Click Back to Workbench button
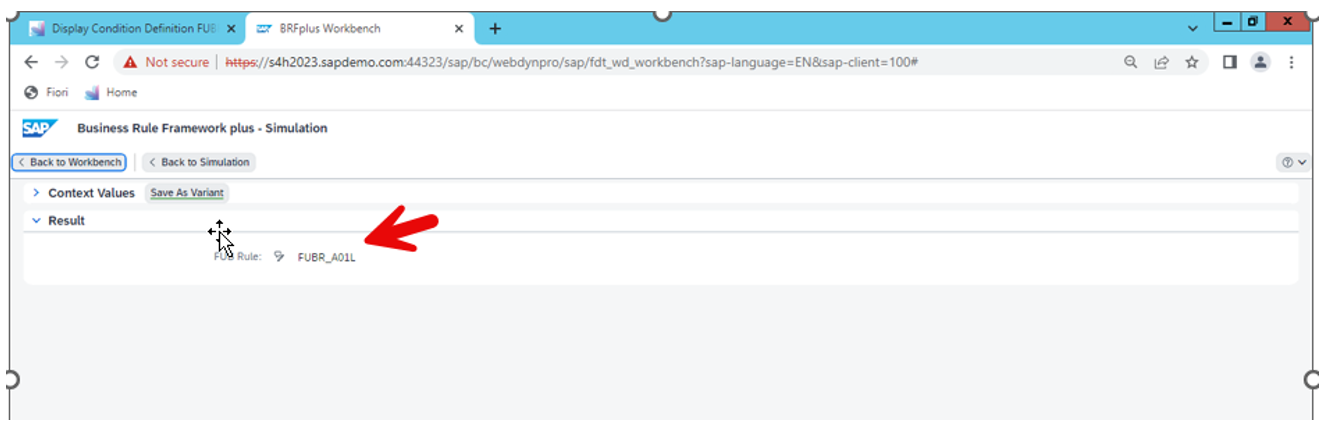 click(69, 162)
